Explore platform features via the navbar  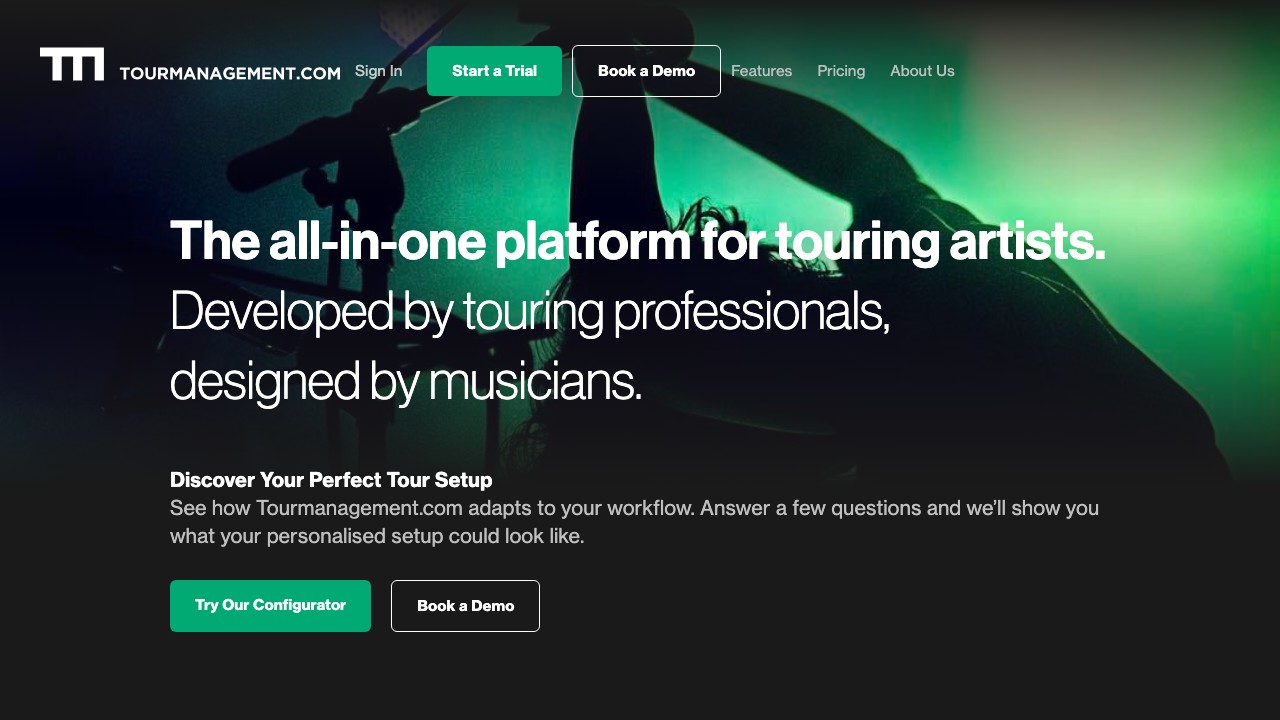pyautogui.click(x=761, y=71)
